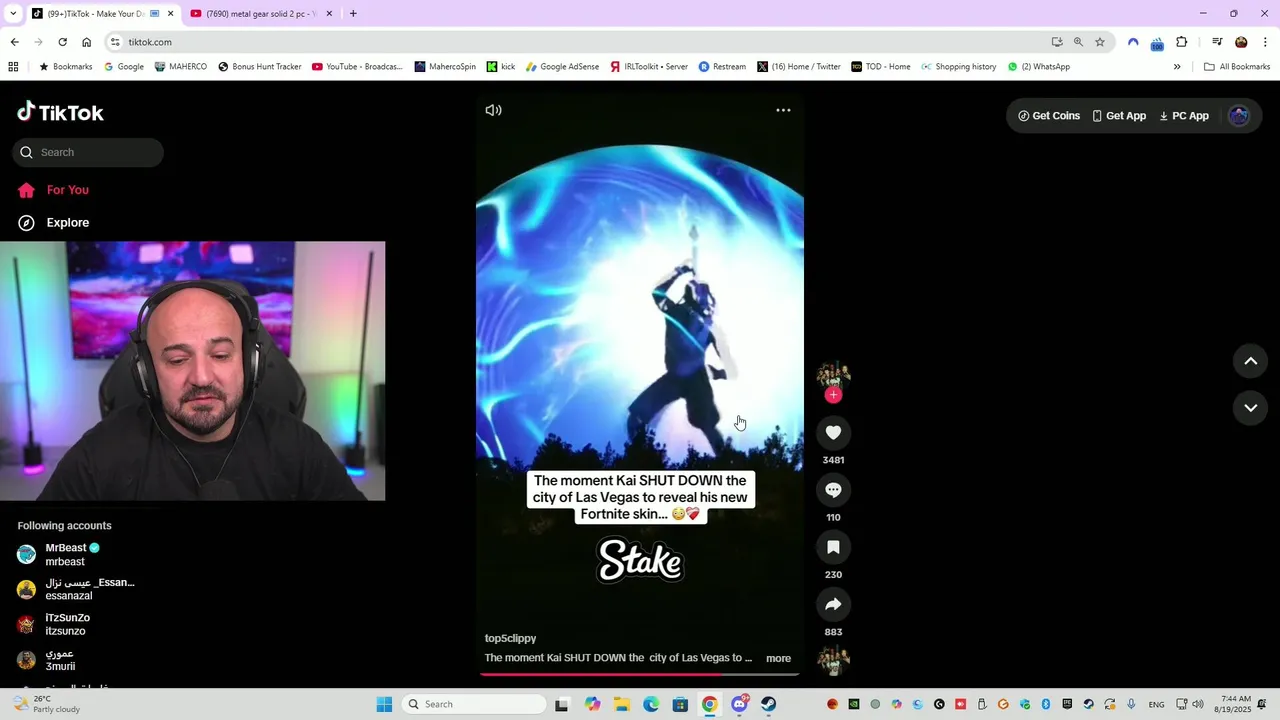The image size is (1280, 720).
Task: Mute the TikTok video sound
Action: pos(493,110)
